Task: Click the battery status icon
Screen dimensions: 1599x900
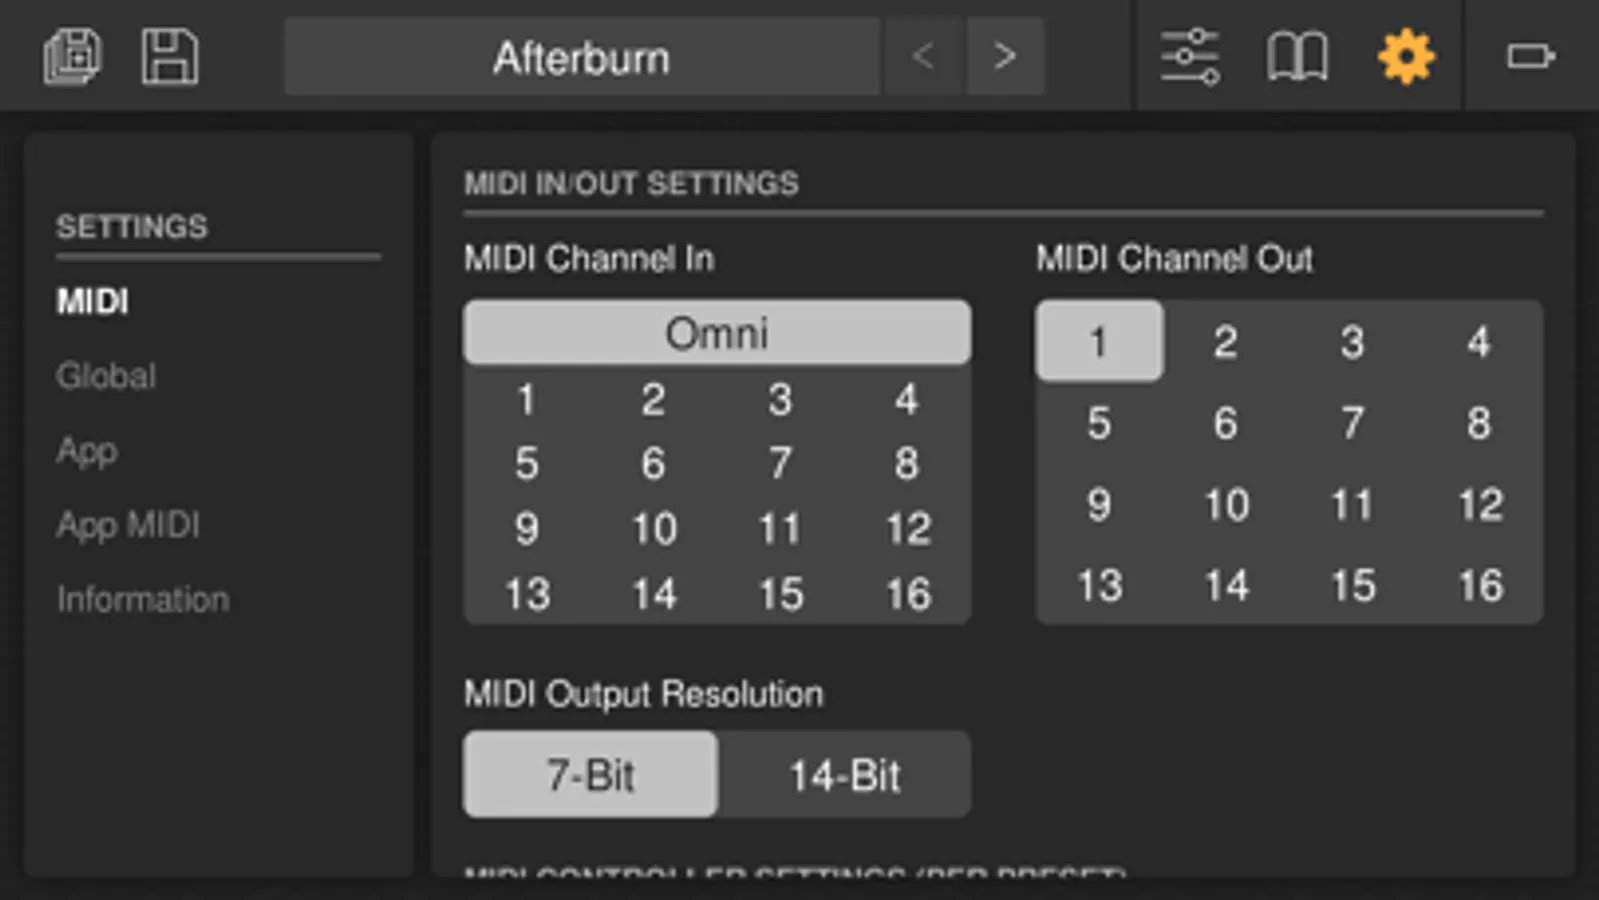Action: (1530, 56)
